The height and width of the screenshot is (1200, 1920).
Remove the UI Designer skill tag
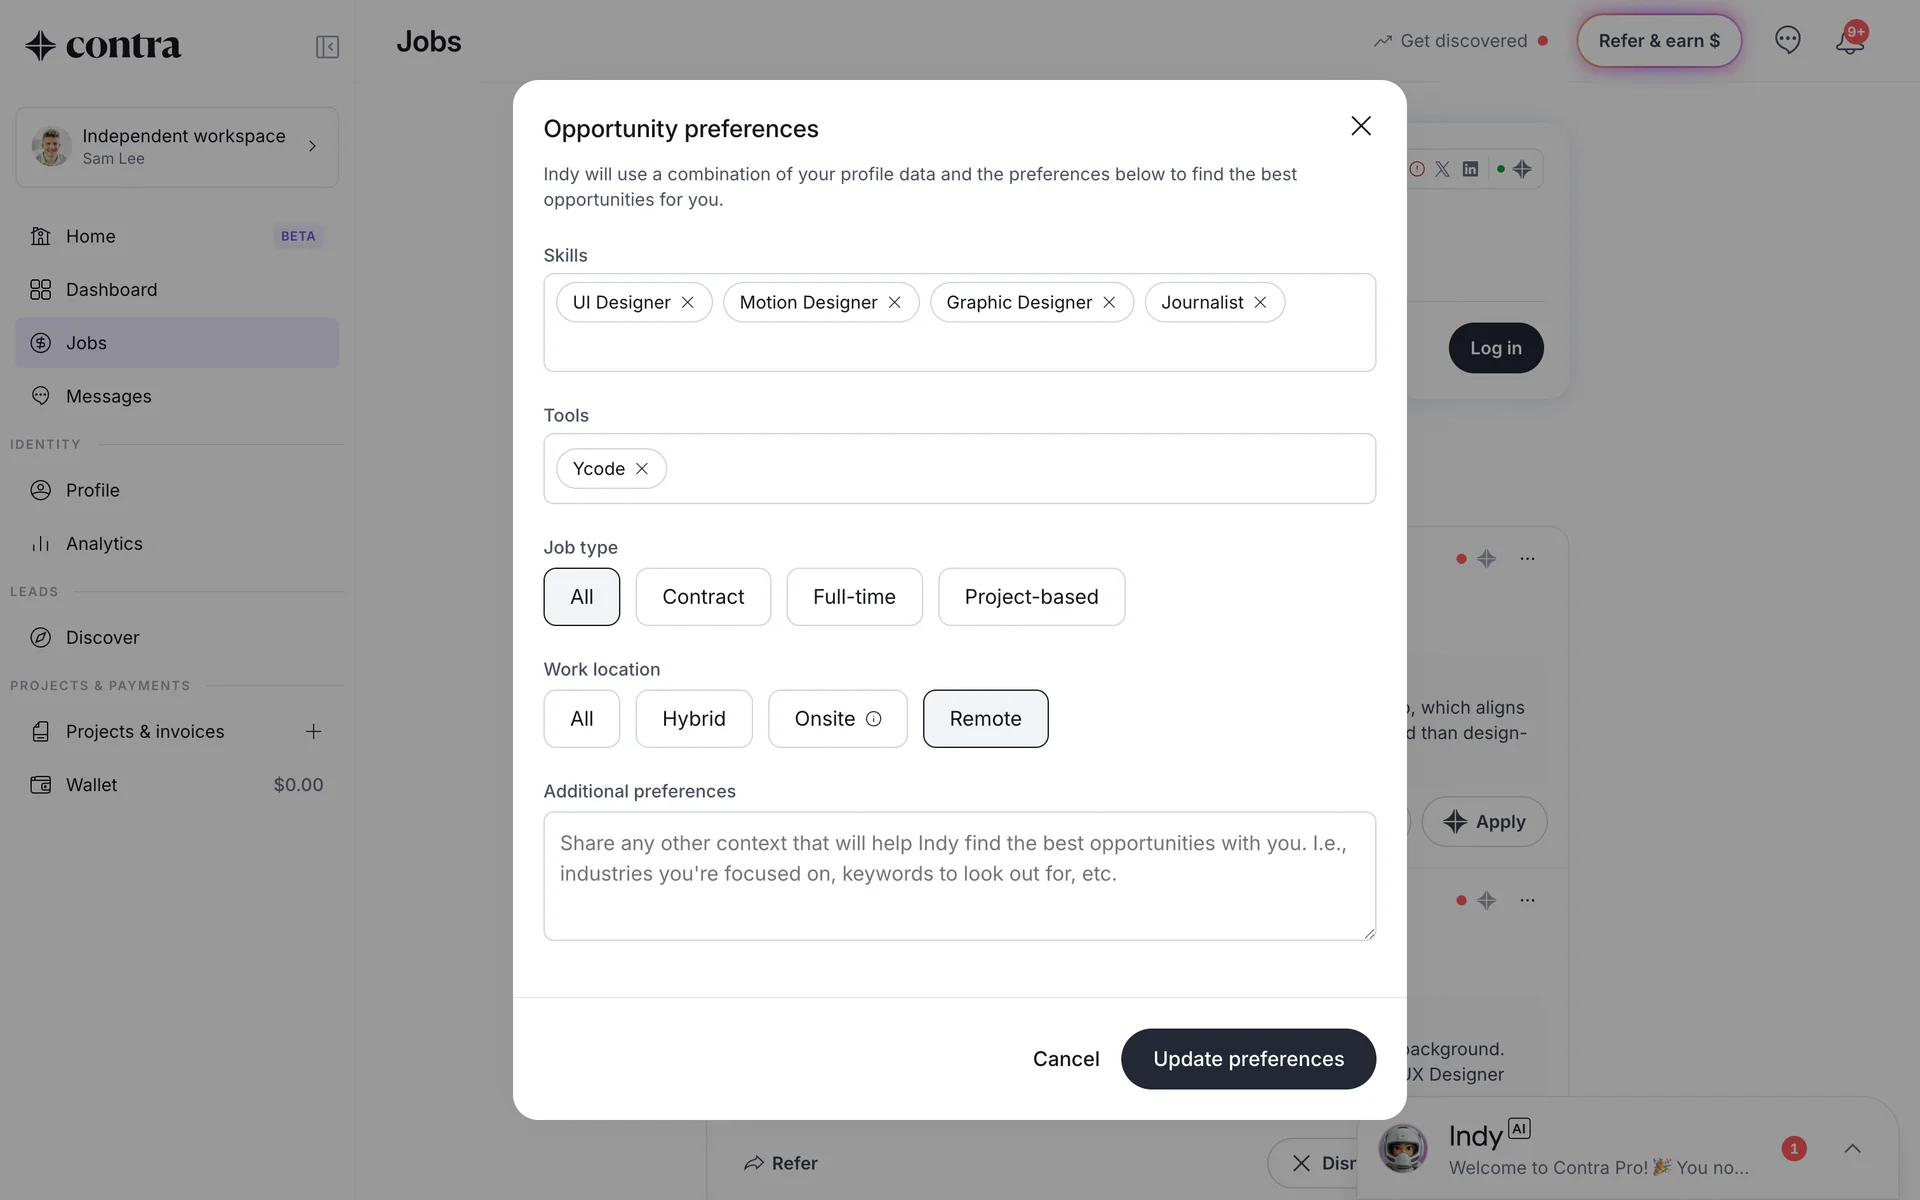coord(688,303)
